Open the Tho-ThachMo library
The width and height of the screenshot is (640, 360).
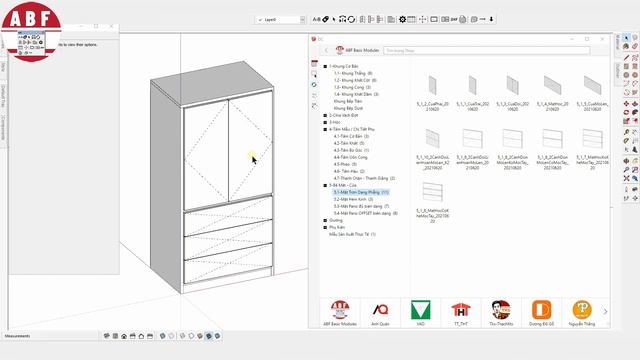click(501, 313)
